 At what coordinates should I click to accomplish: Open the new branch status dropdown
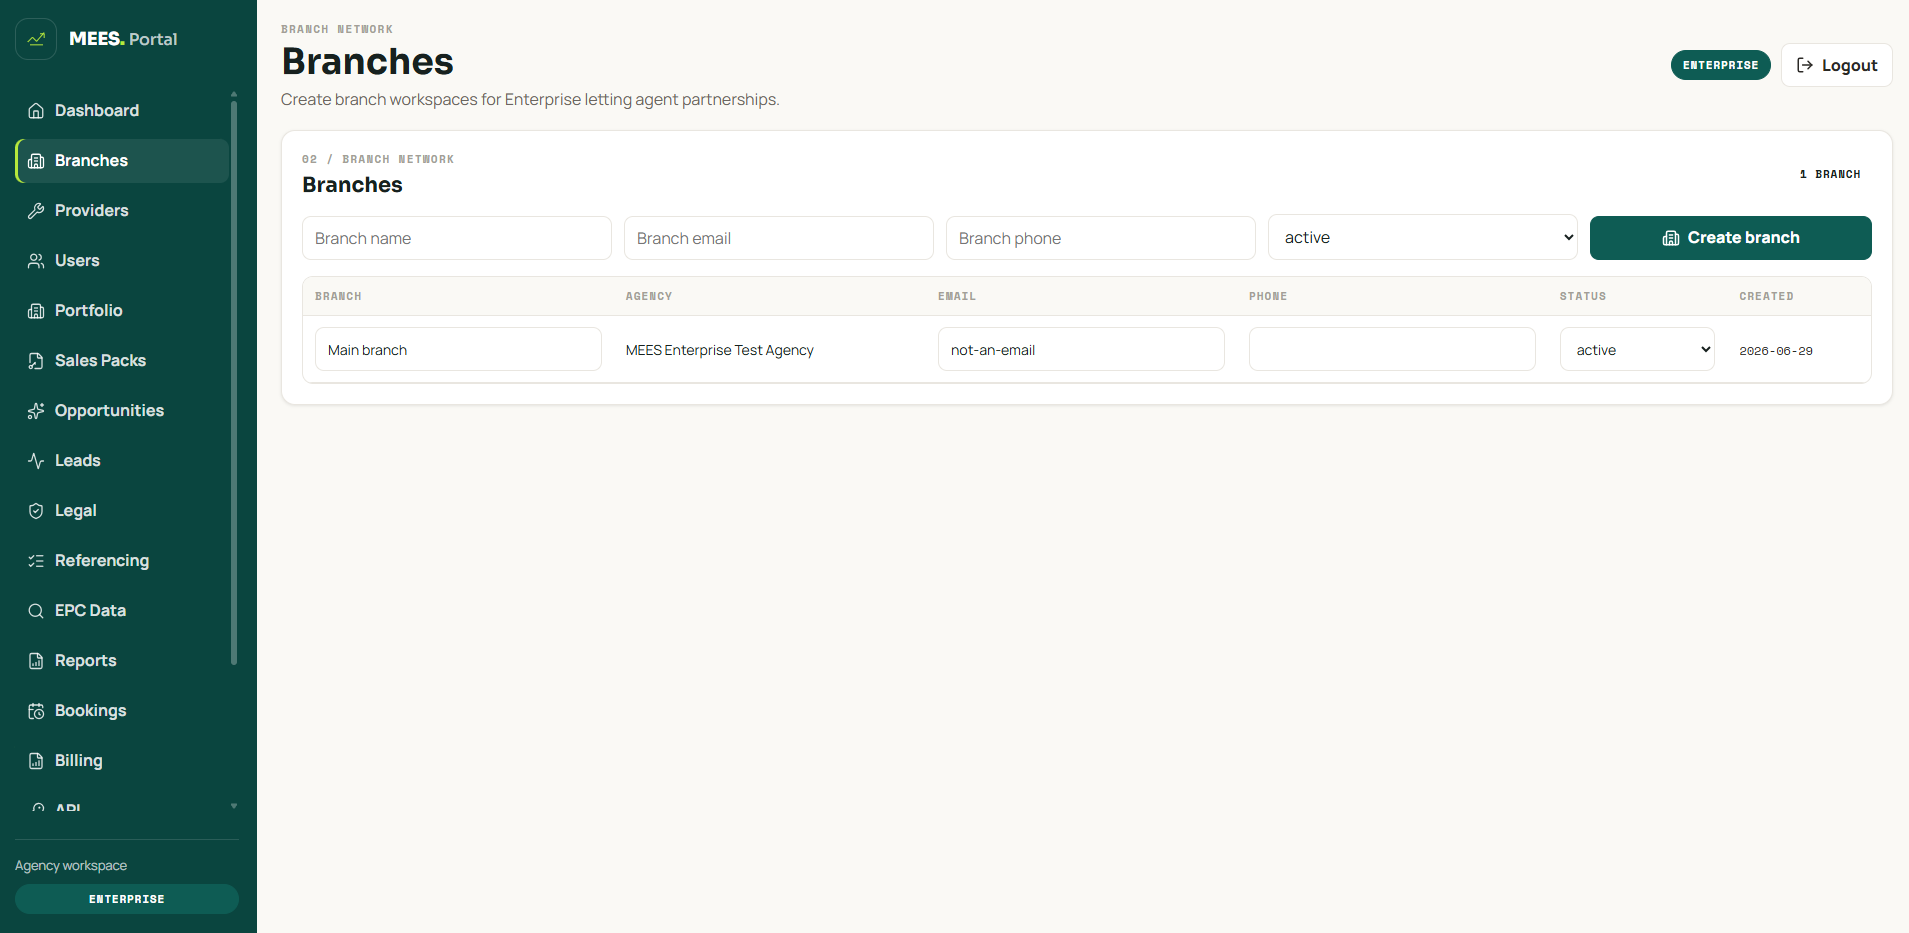(1422, 237)
